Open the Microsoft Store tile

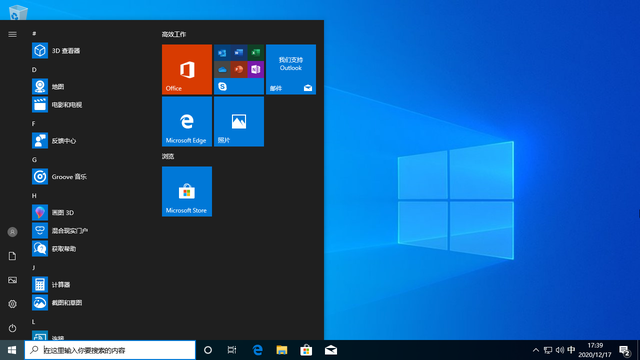[187, 191]
